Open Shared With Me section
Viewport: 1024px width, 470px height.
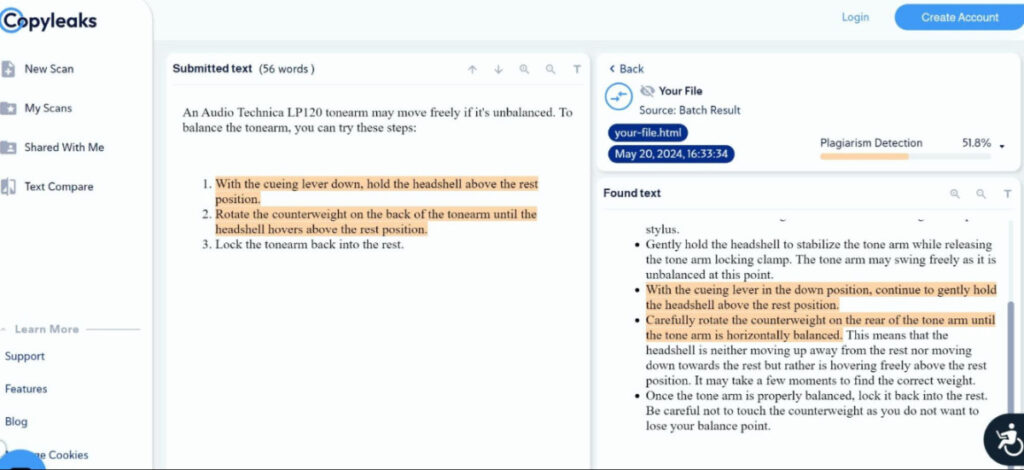click(x=64, y=147)
